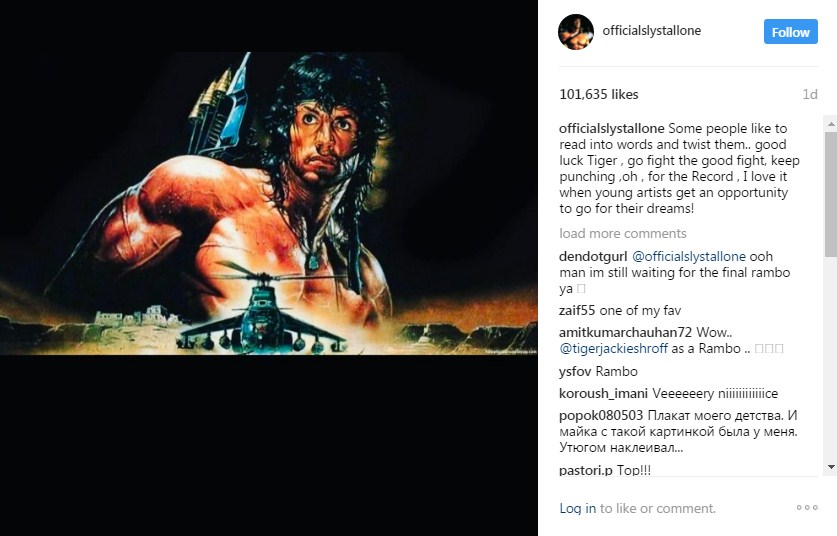Screen dimensions: 837x536
Task: Click the scrollbar down arrow
Action: click(x=831, y=467)
